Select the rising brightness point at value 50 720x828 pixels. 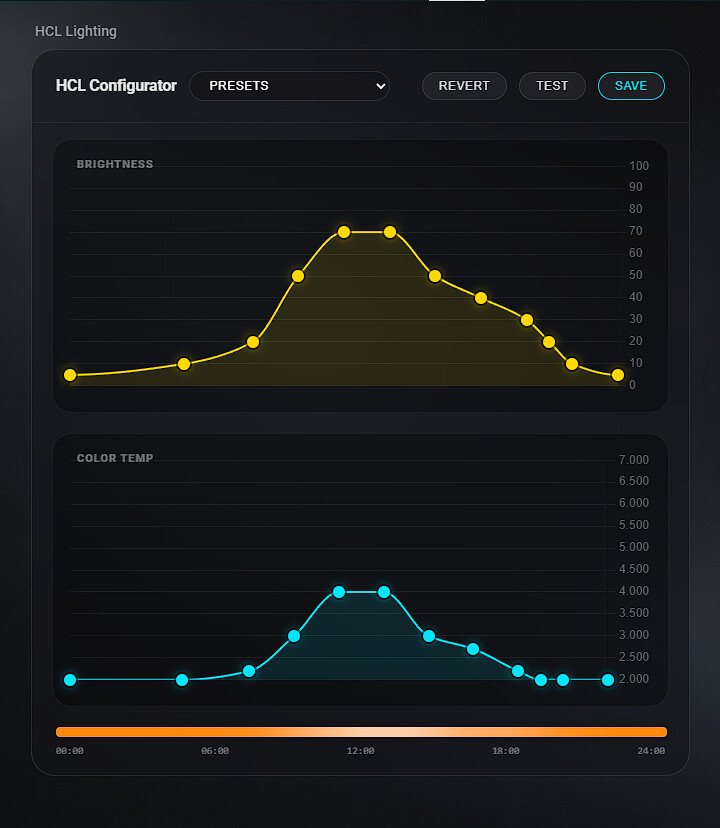point(298,276)
